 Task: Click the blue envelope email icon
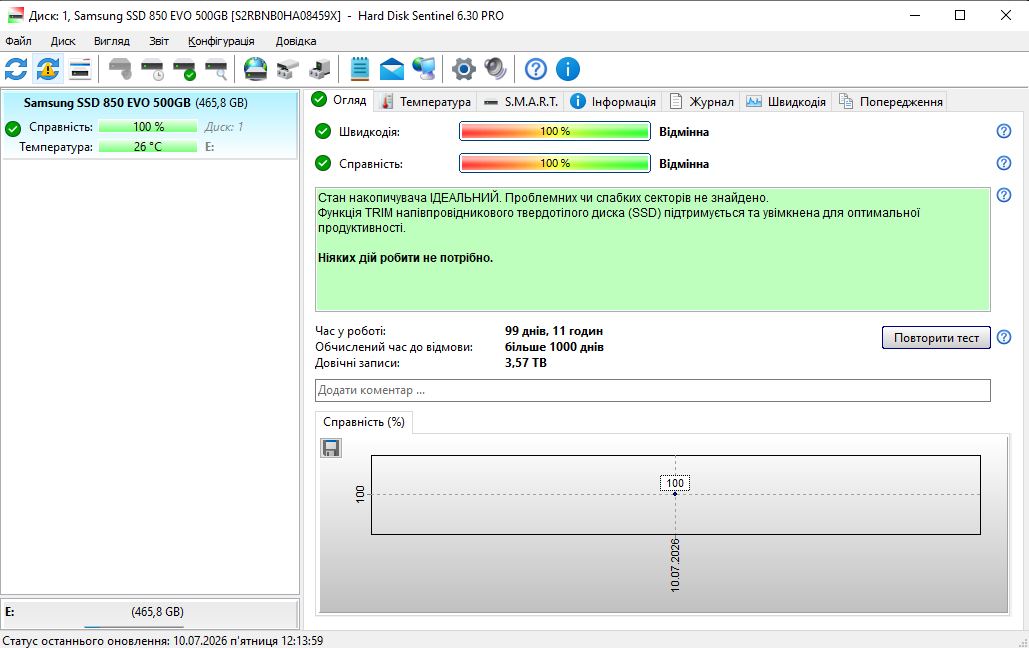[392, 69]
